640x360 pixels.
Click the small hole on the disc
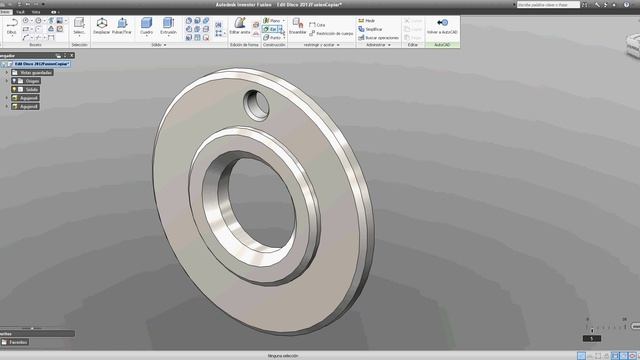click(256, 105)
